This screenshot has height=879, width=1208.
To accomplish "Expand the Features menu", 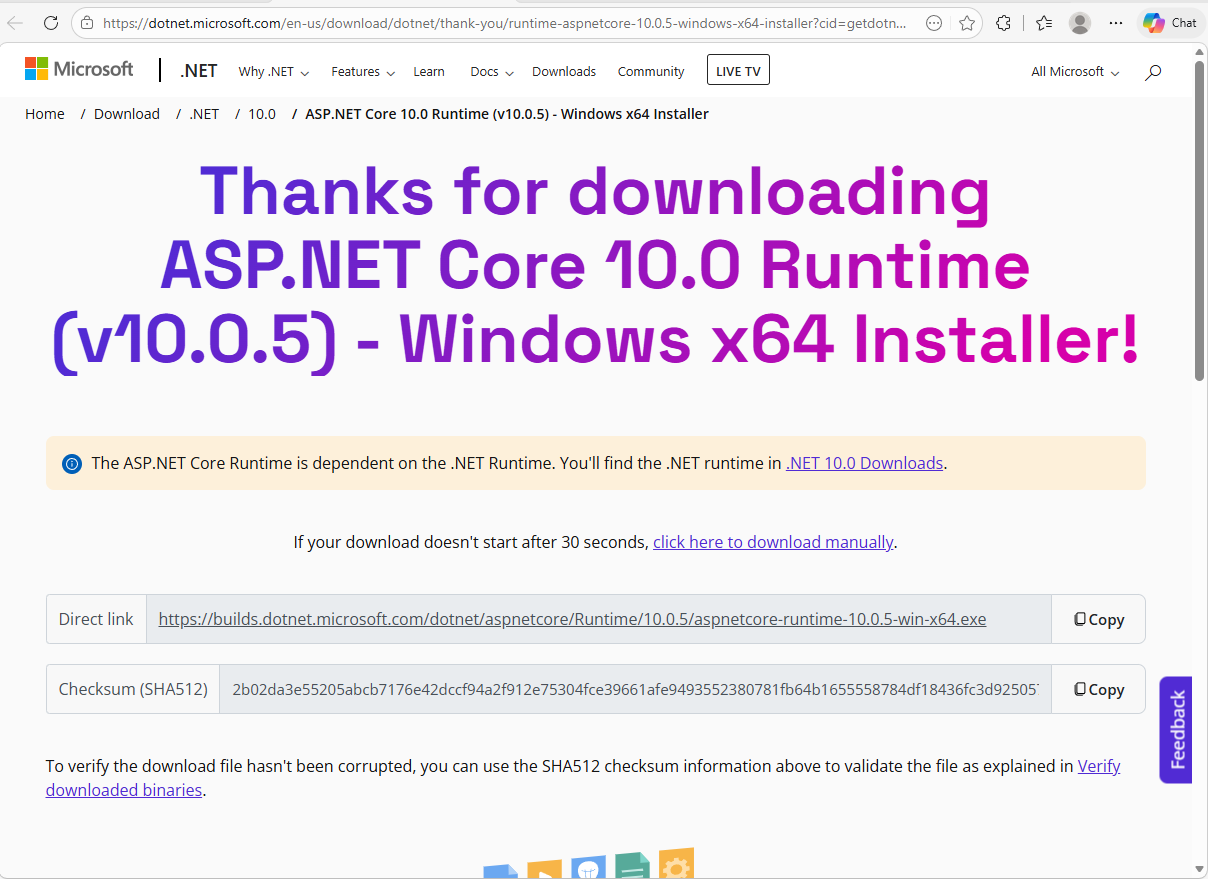I will point(363,71).
